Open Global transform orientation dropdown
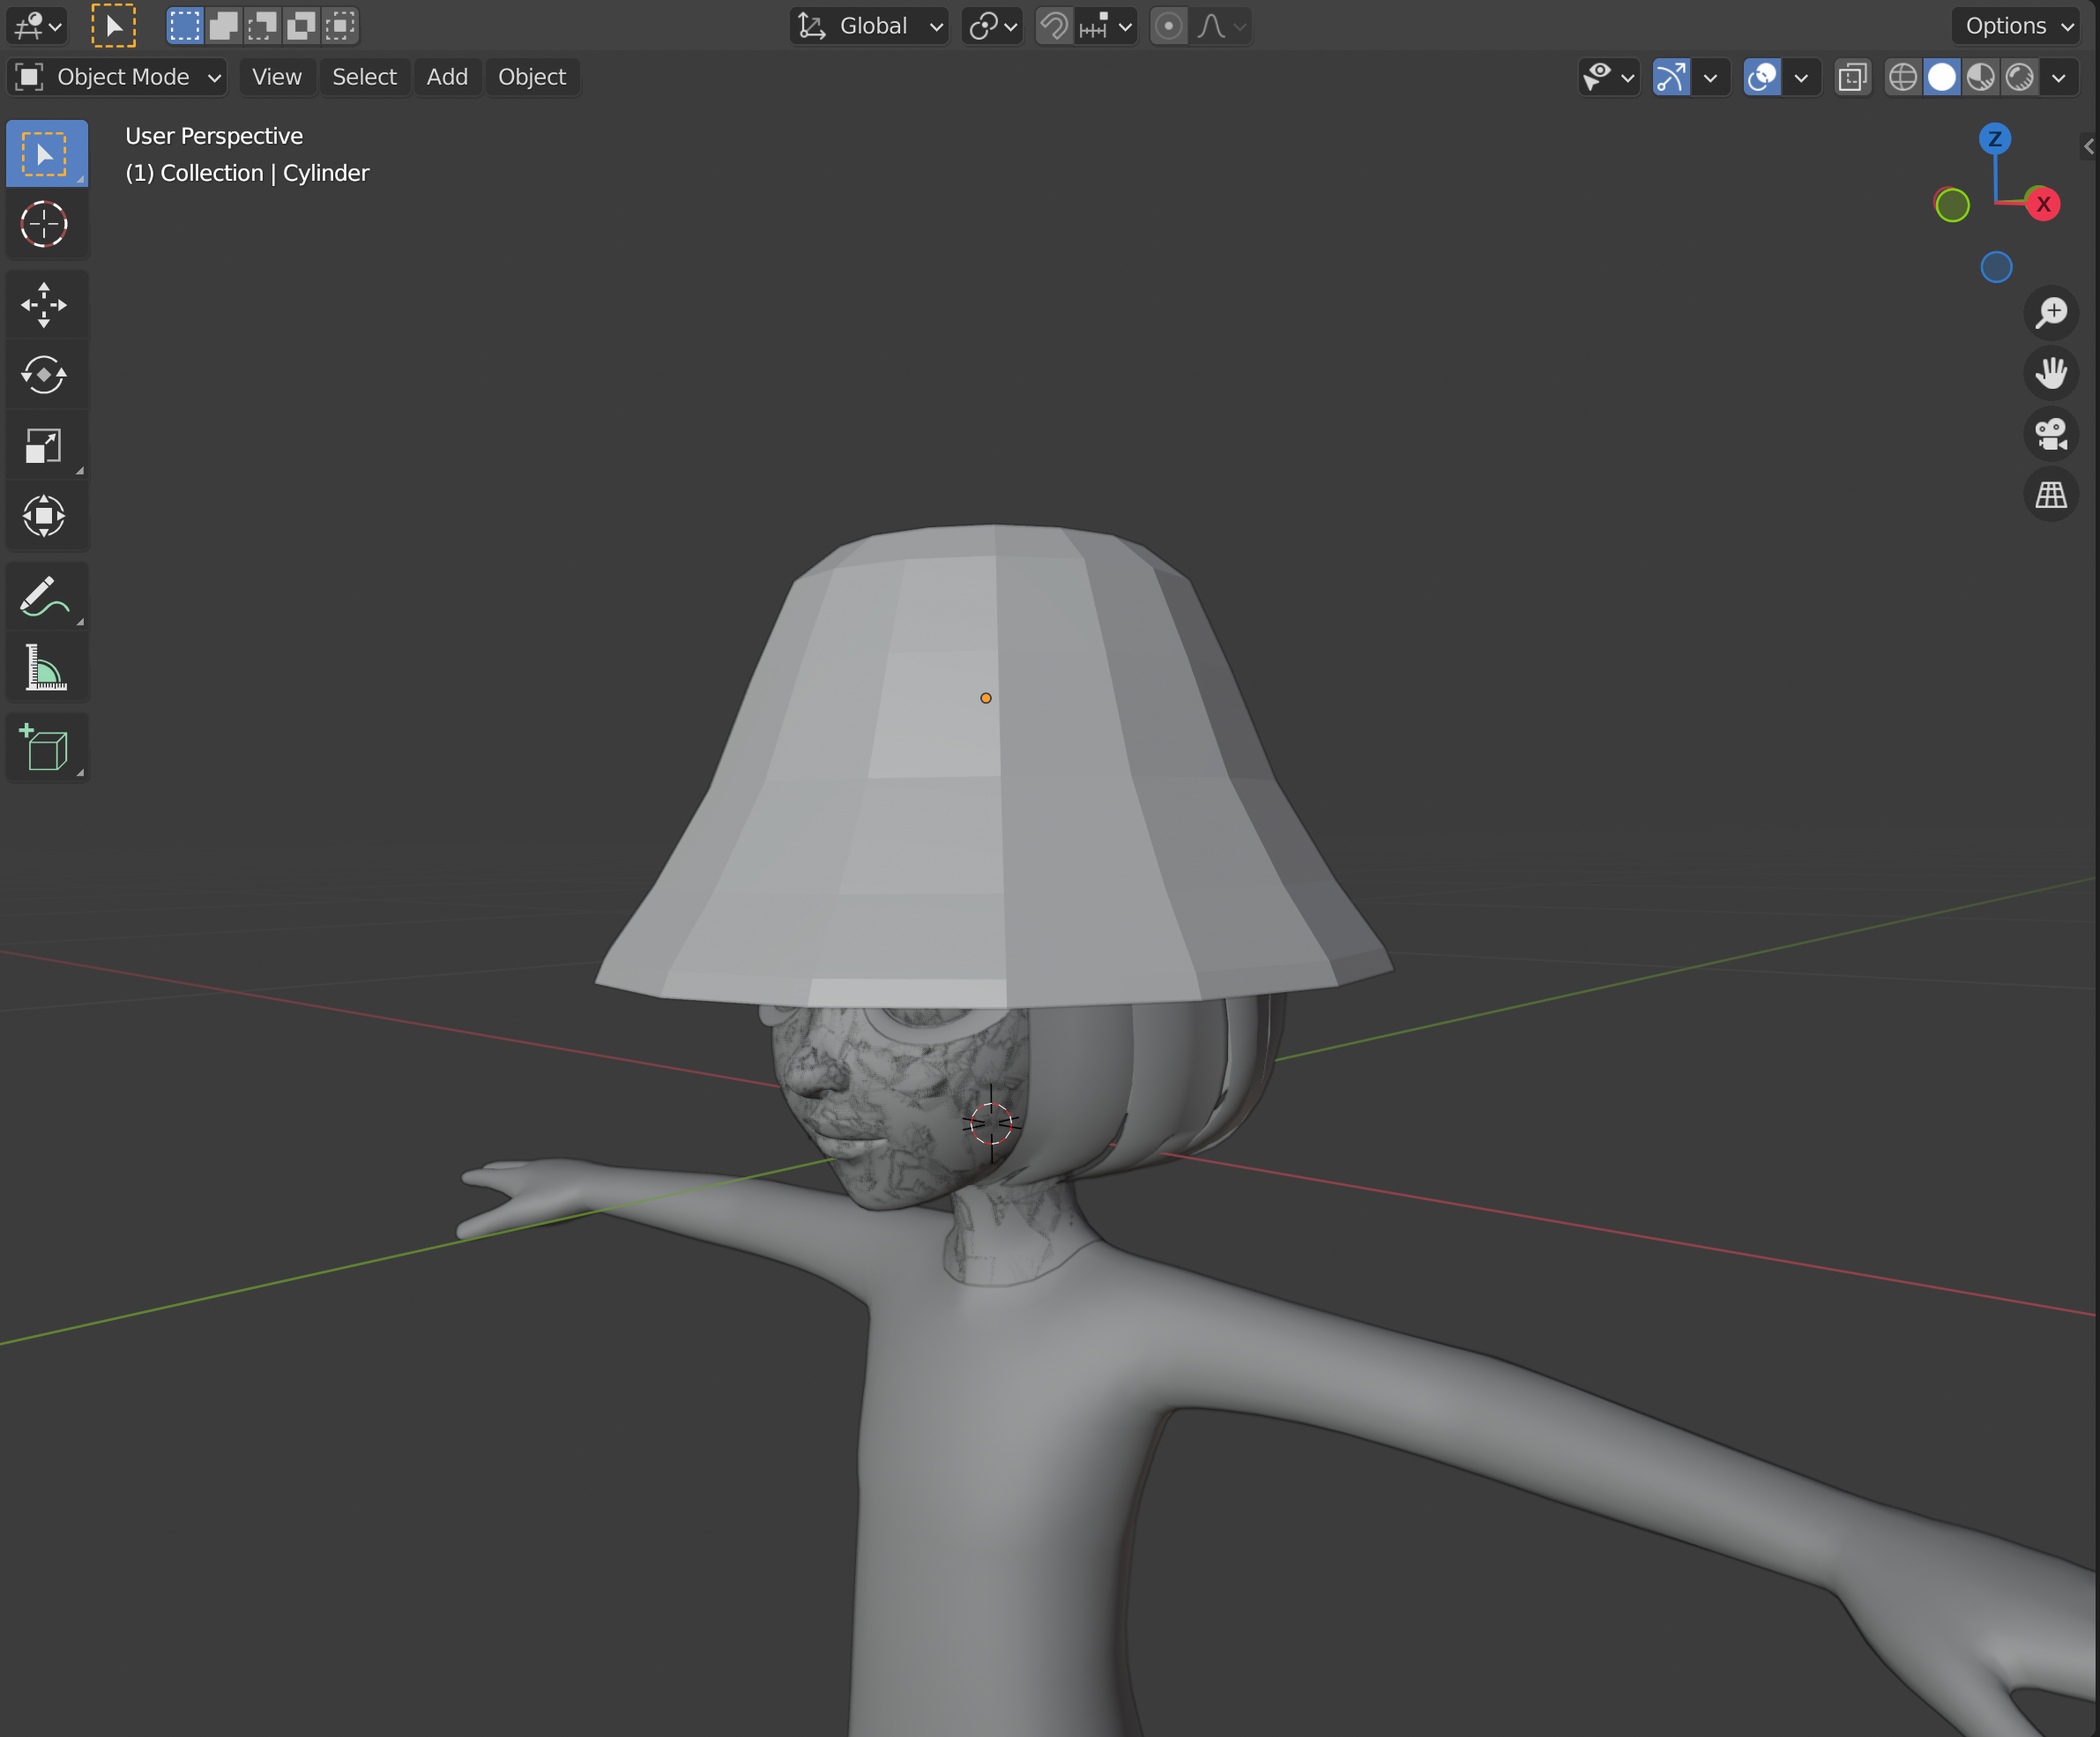This screenshot has width=2100, height=1737. click(869, 25)
